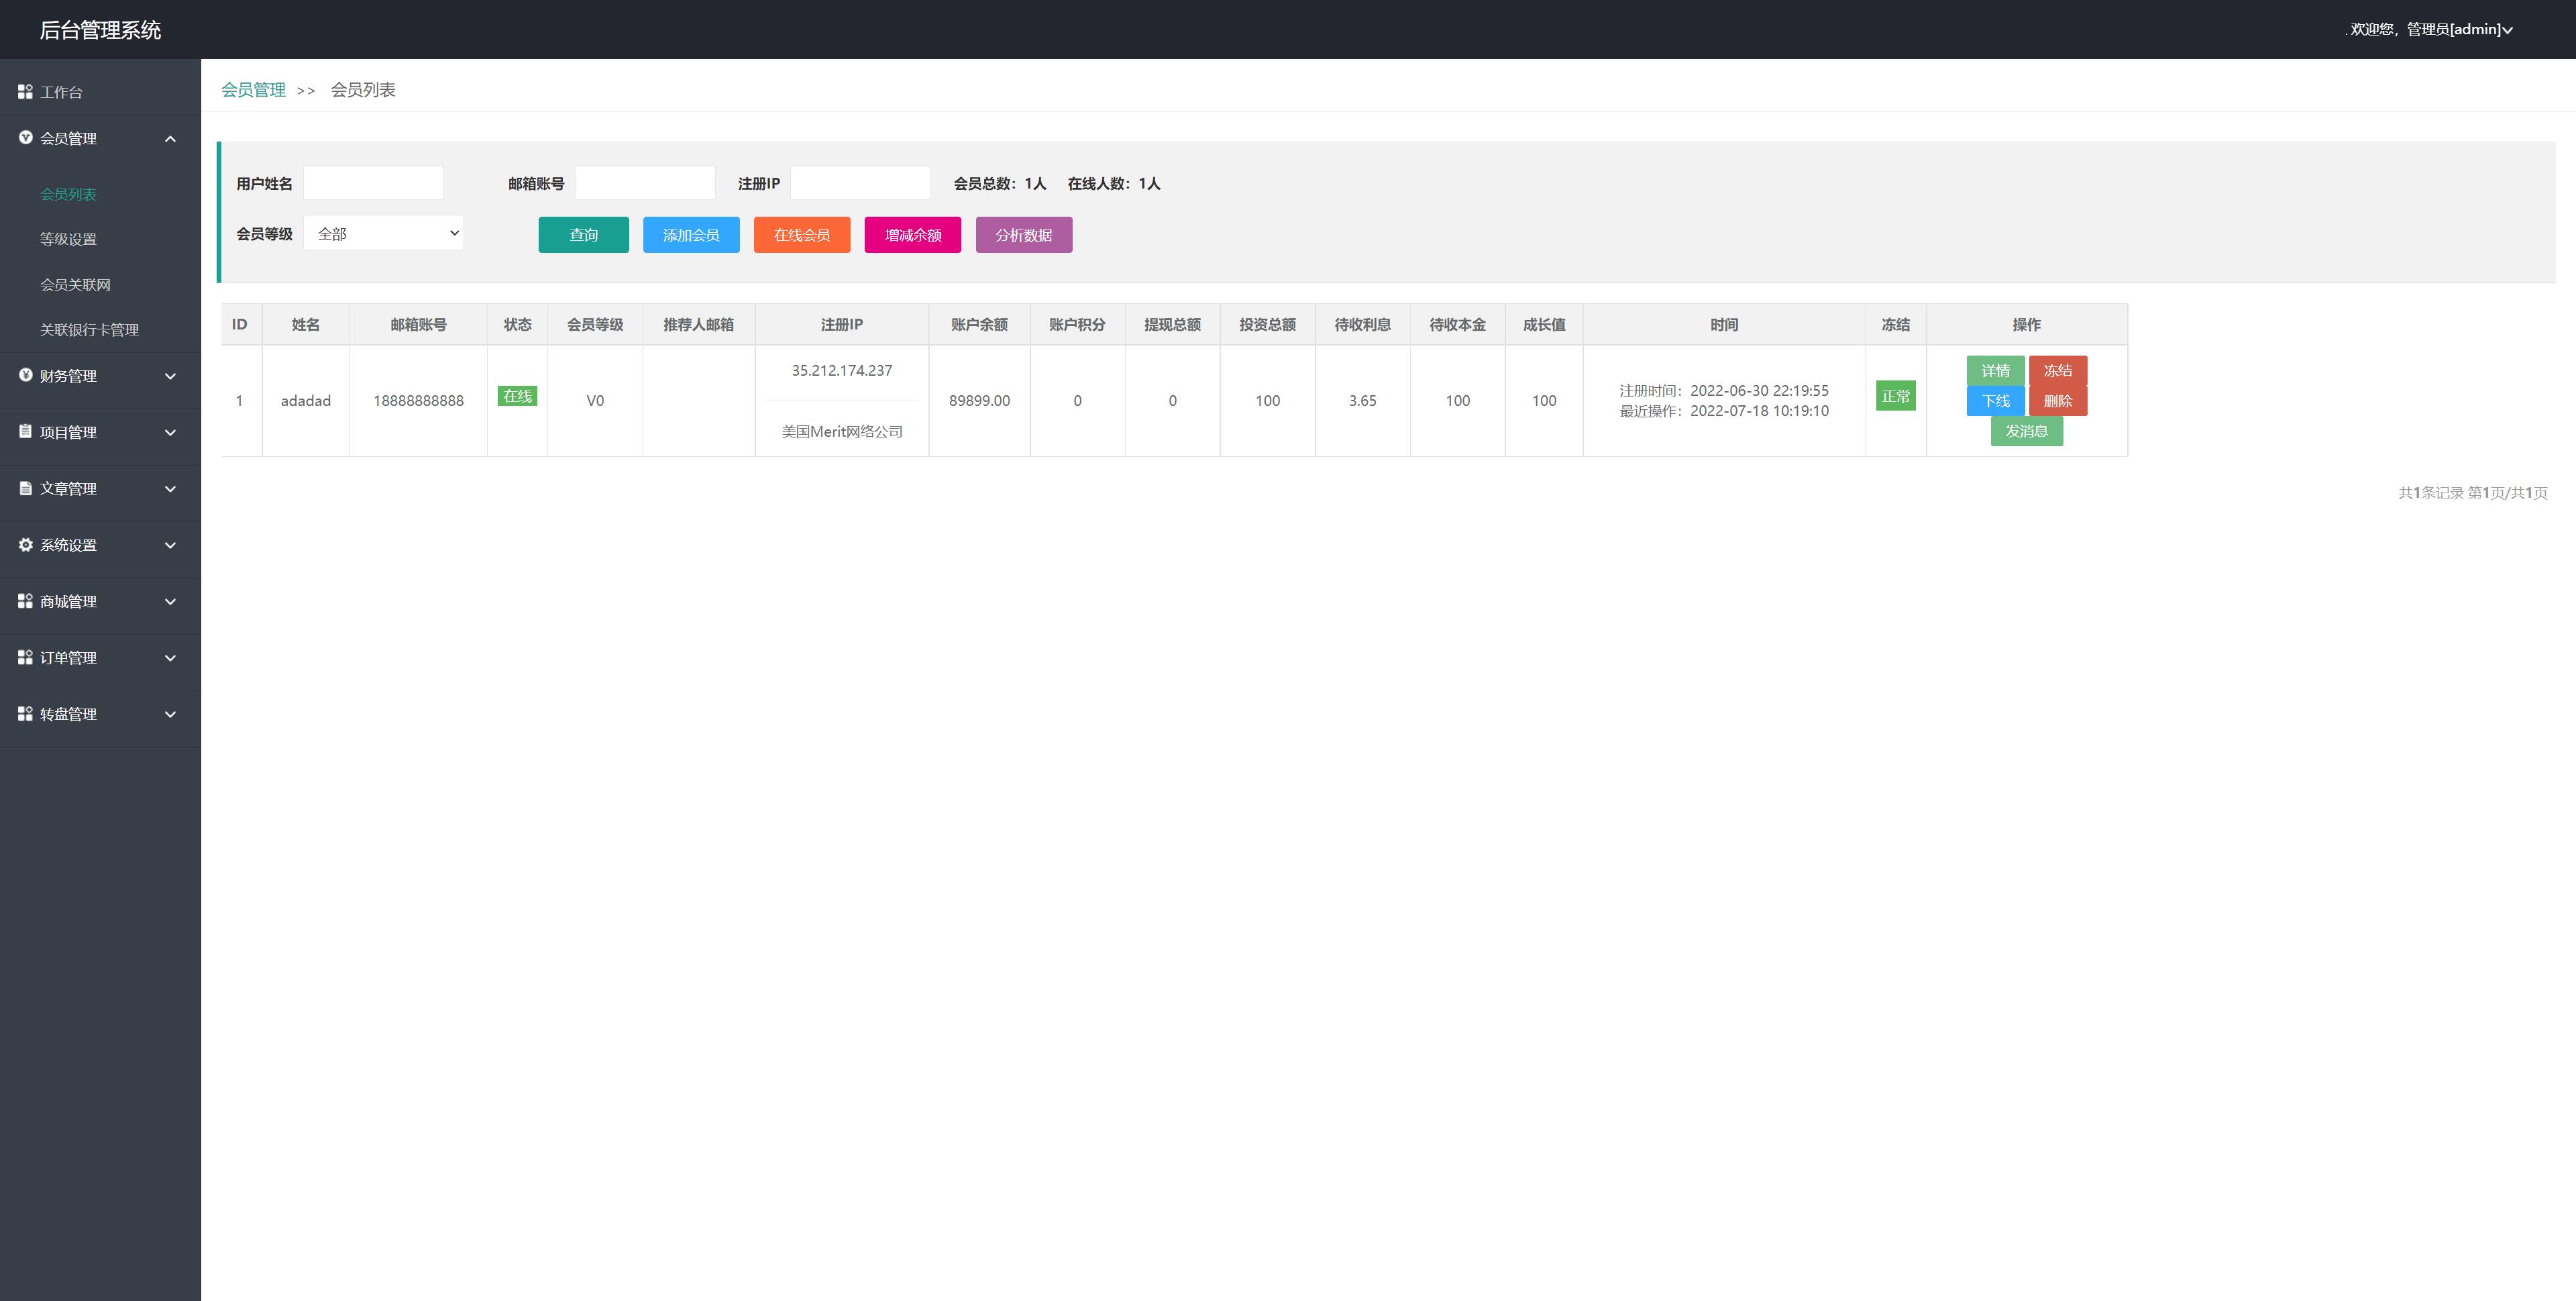Toggle the 在线 online status badge

[517, 396]
